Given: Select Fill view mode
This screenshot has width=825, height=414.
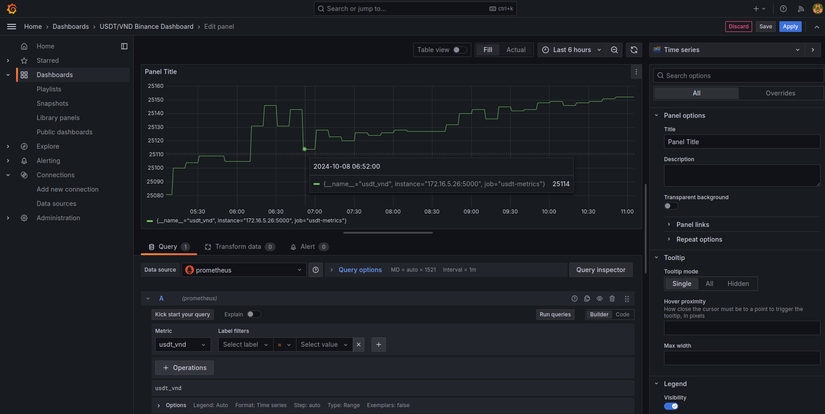Looking at the screenshot, I should point(488,50).
